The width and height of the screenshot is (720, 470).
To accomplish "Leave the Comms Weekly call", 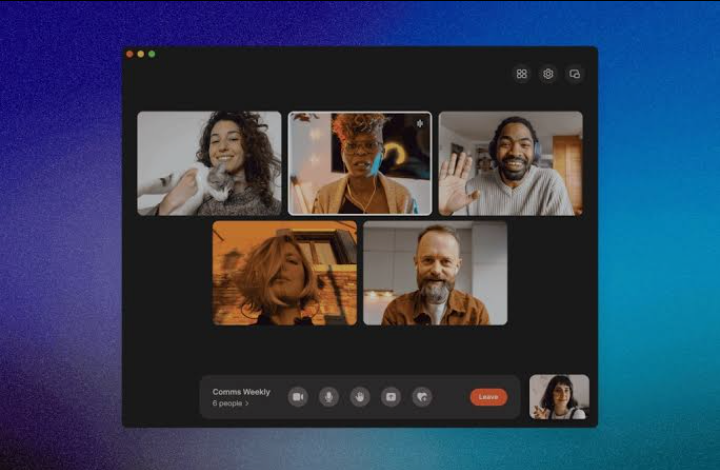I will click(x=489, y=397).
